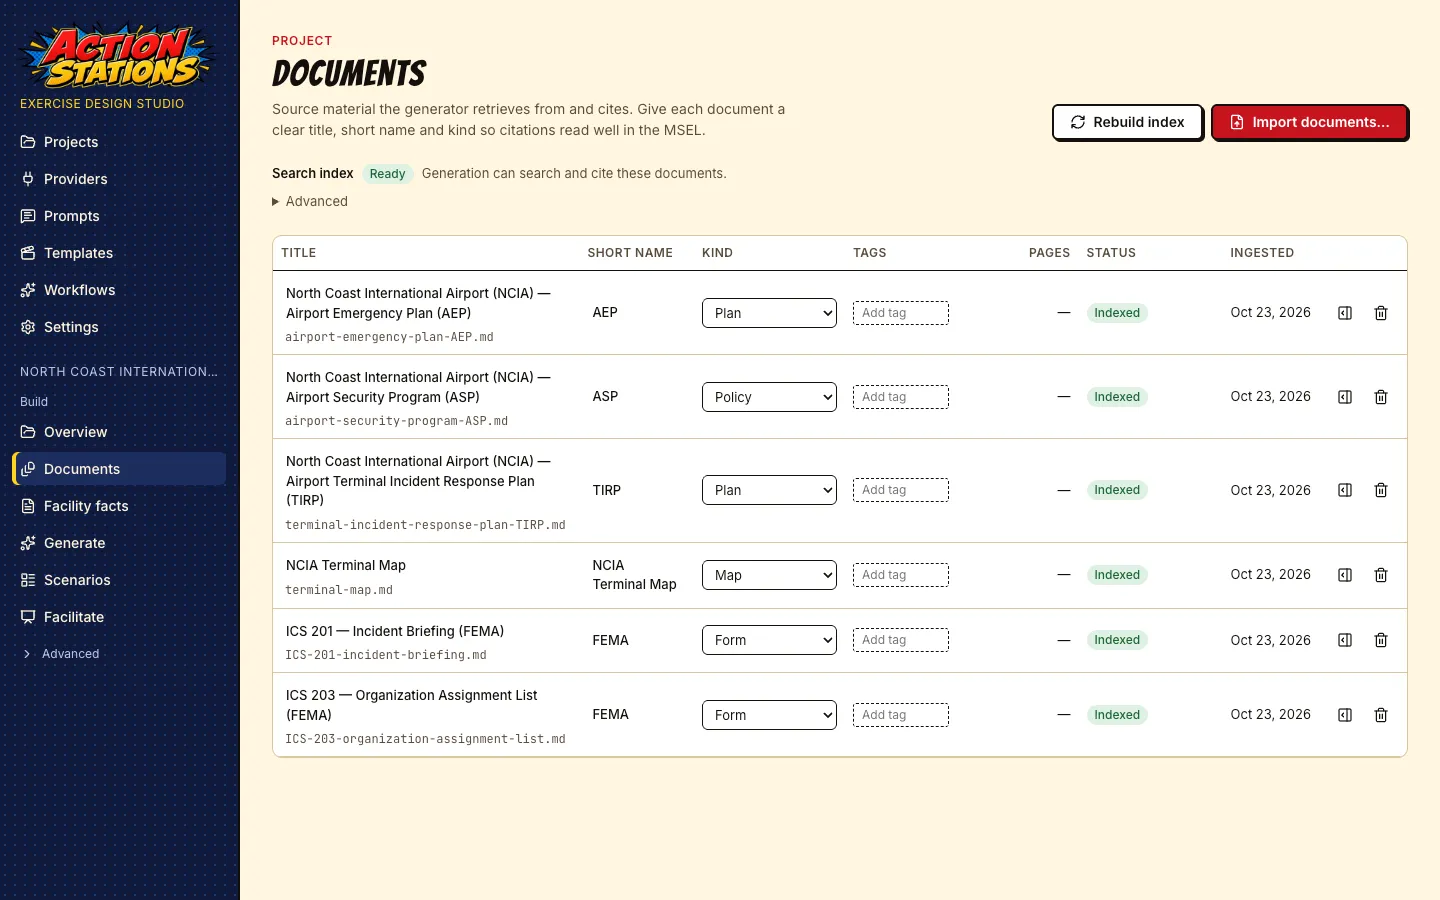Click the filename airport-emergency-plan-AEP.md
The width and height of the screenshot is (1440, 900).
[389, 337]
